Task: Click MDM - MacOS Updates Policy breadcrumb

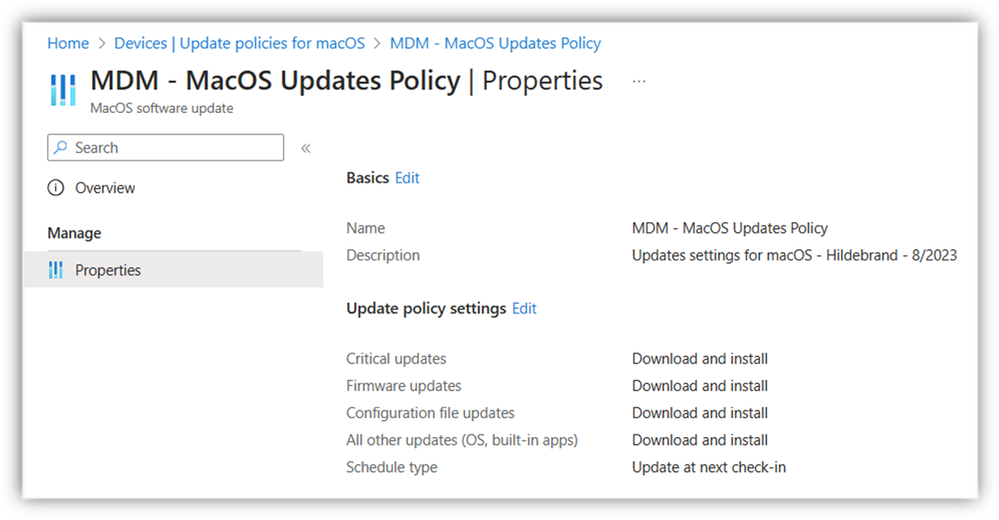Action: tap(496, 43)
